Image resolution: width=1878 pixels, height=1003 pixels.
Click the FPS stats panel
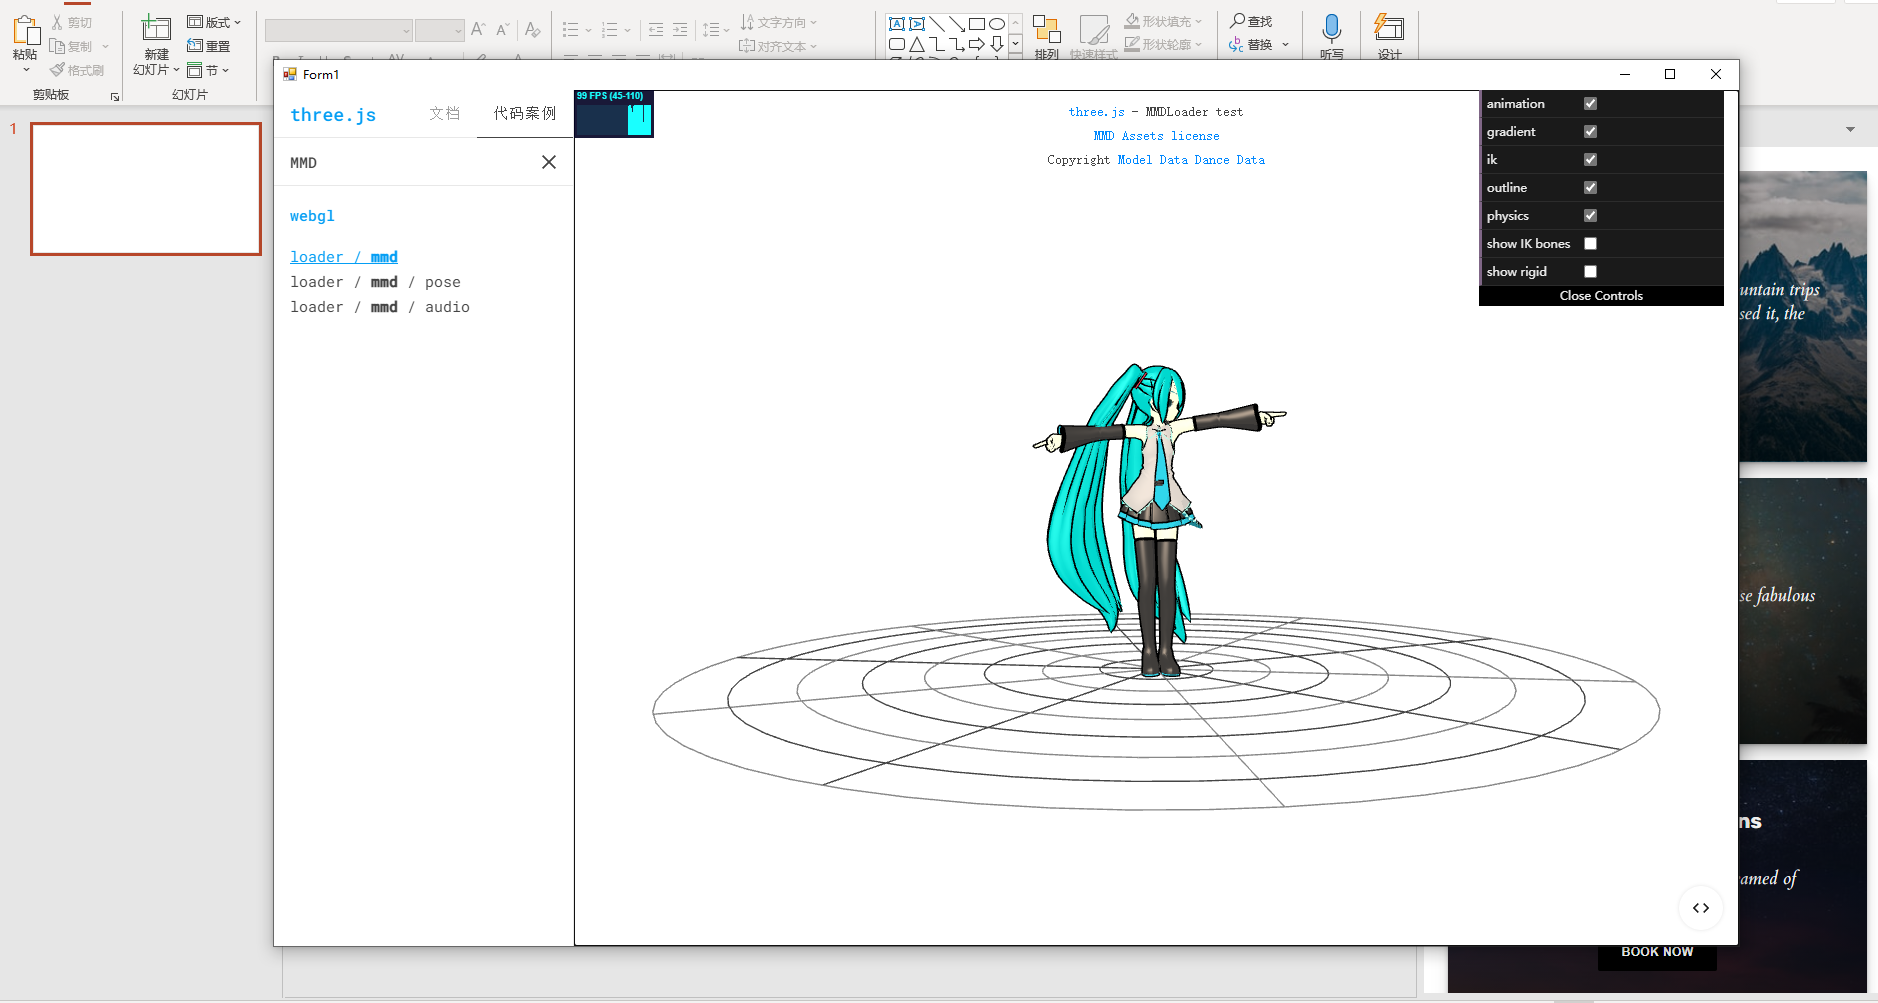click(x=614, y=113)
